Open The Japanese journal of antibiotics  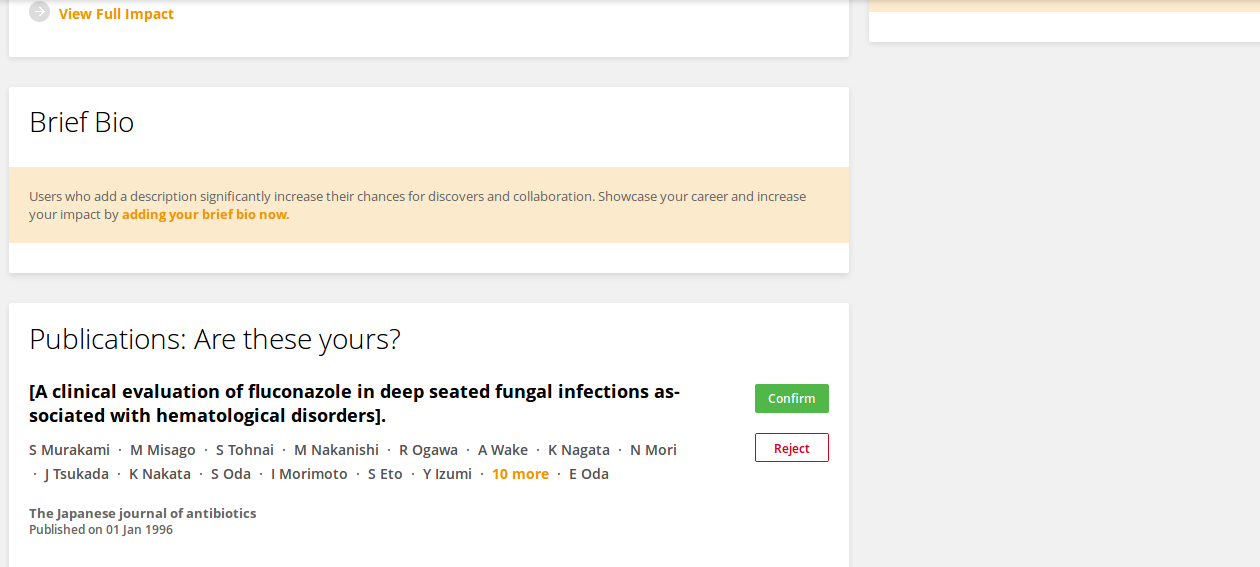[142, 513]
